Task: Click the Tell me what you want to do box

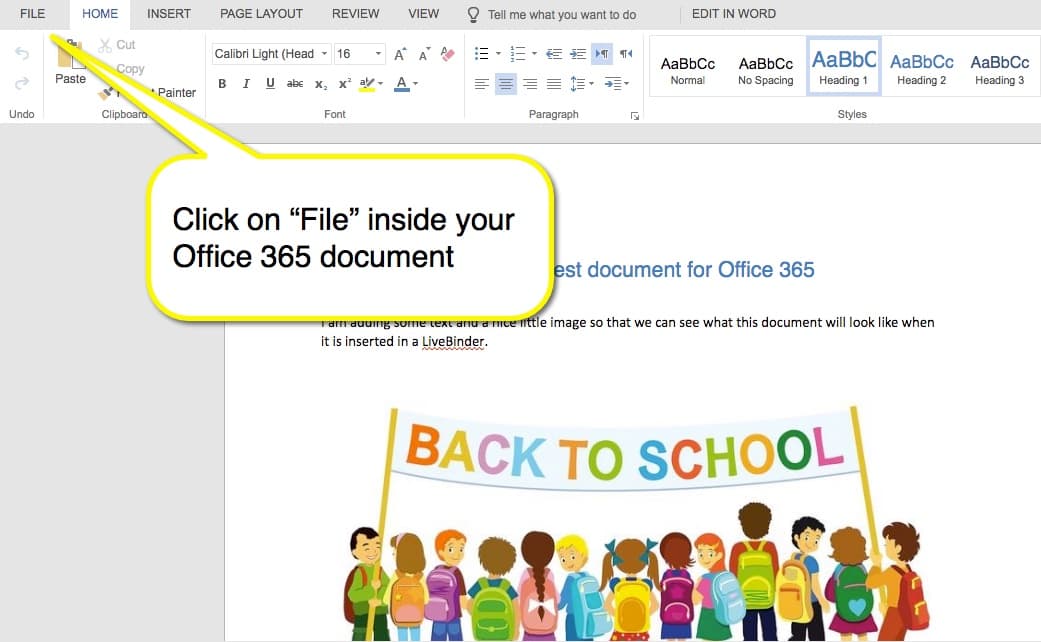Action: point(562,15)
